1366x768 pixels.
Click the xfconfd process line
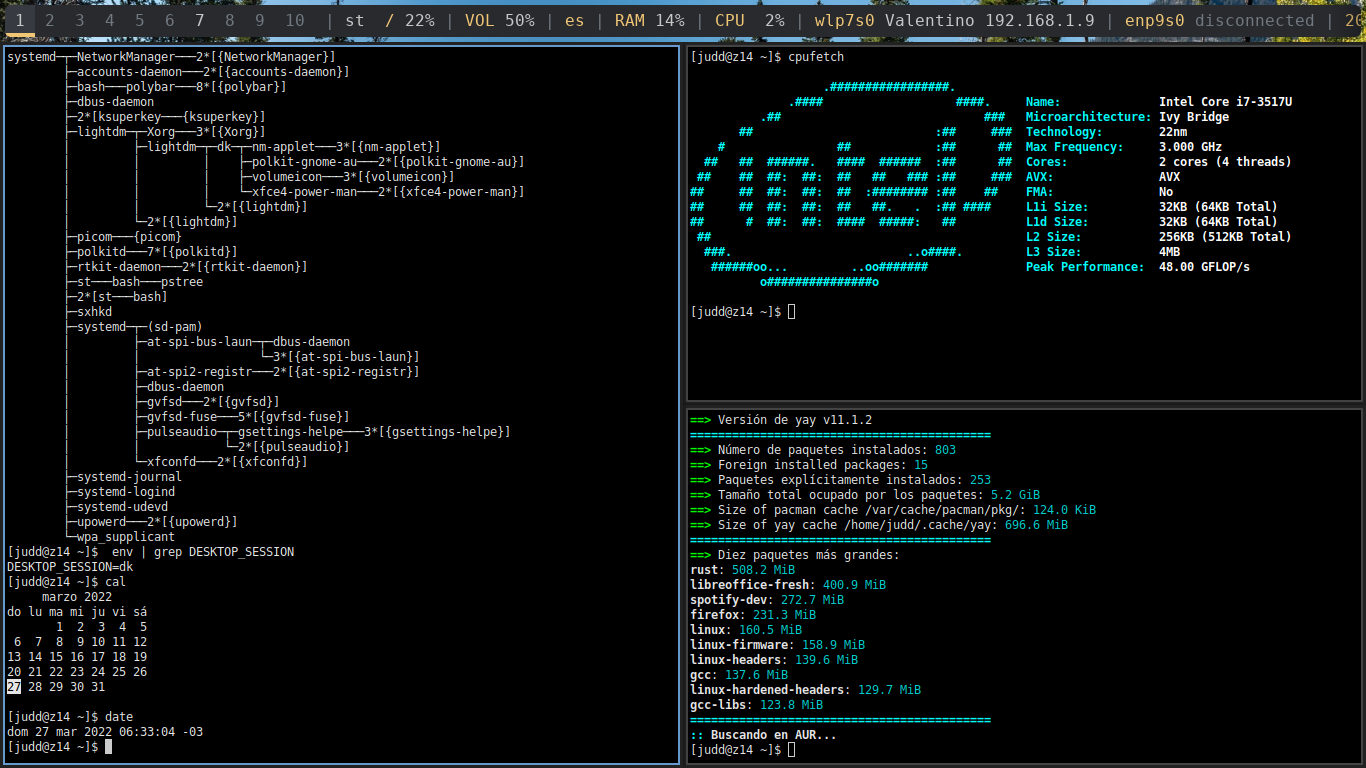(x=227, y=462)
